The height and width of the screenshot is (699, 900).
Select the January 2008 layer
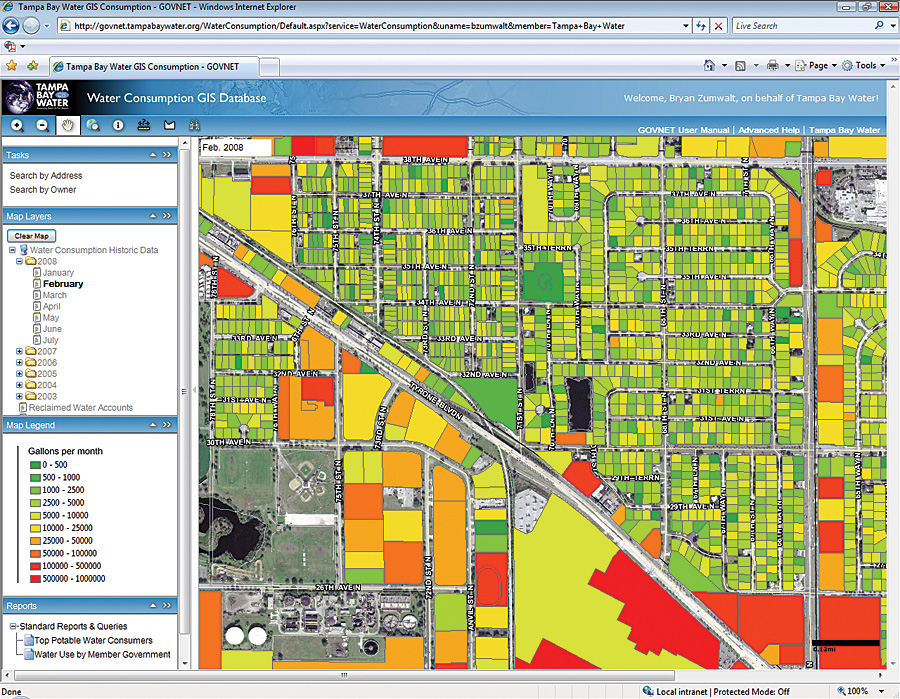[x=58, y=273]
